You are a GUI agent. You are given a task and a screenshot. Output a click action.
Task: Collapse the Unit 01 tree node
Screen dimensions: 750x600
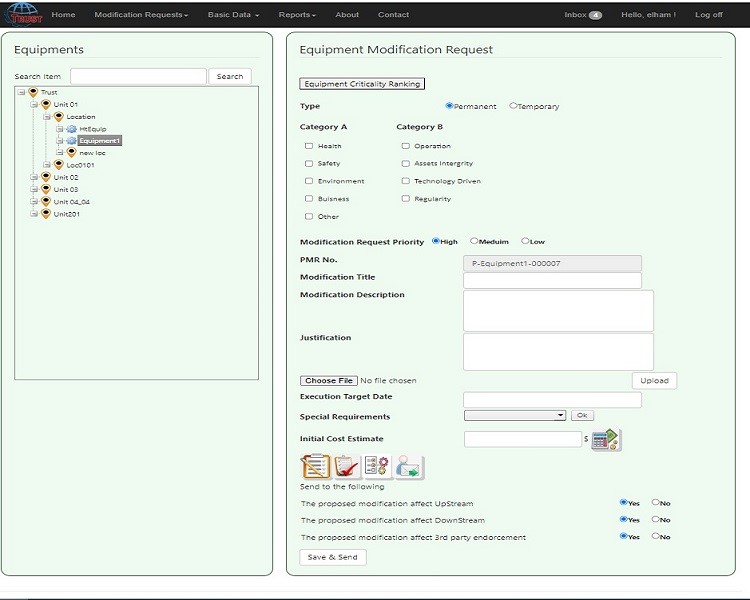pyautogui.click(x=33, y=104)
